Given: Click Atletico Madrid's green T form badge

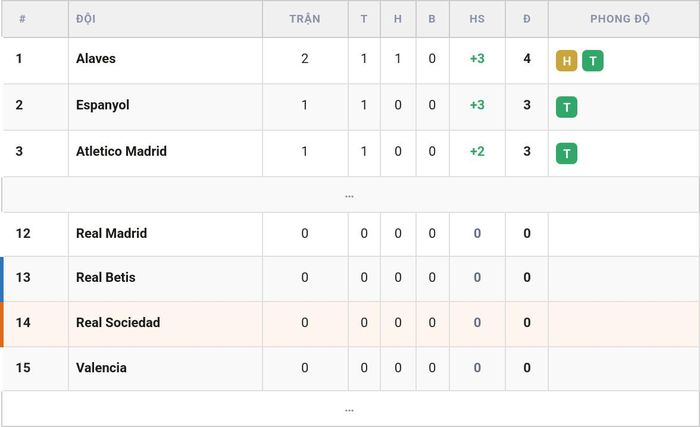Looking at the screenshot, I should [x=567, y=154].
